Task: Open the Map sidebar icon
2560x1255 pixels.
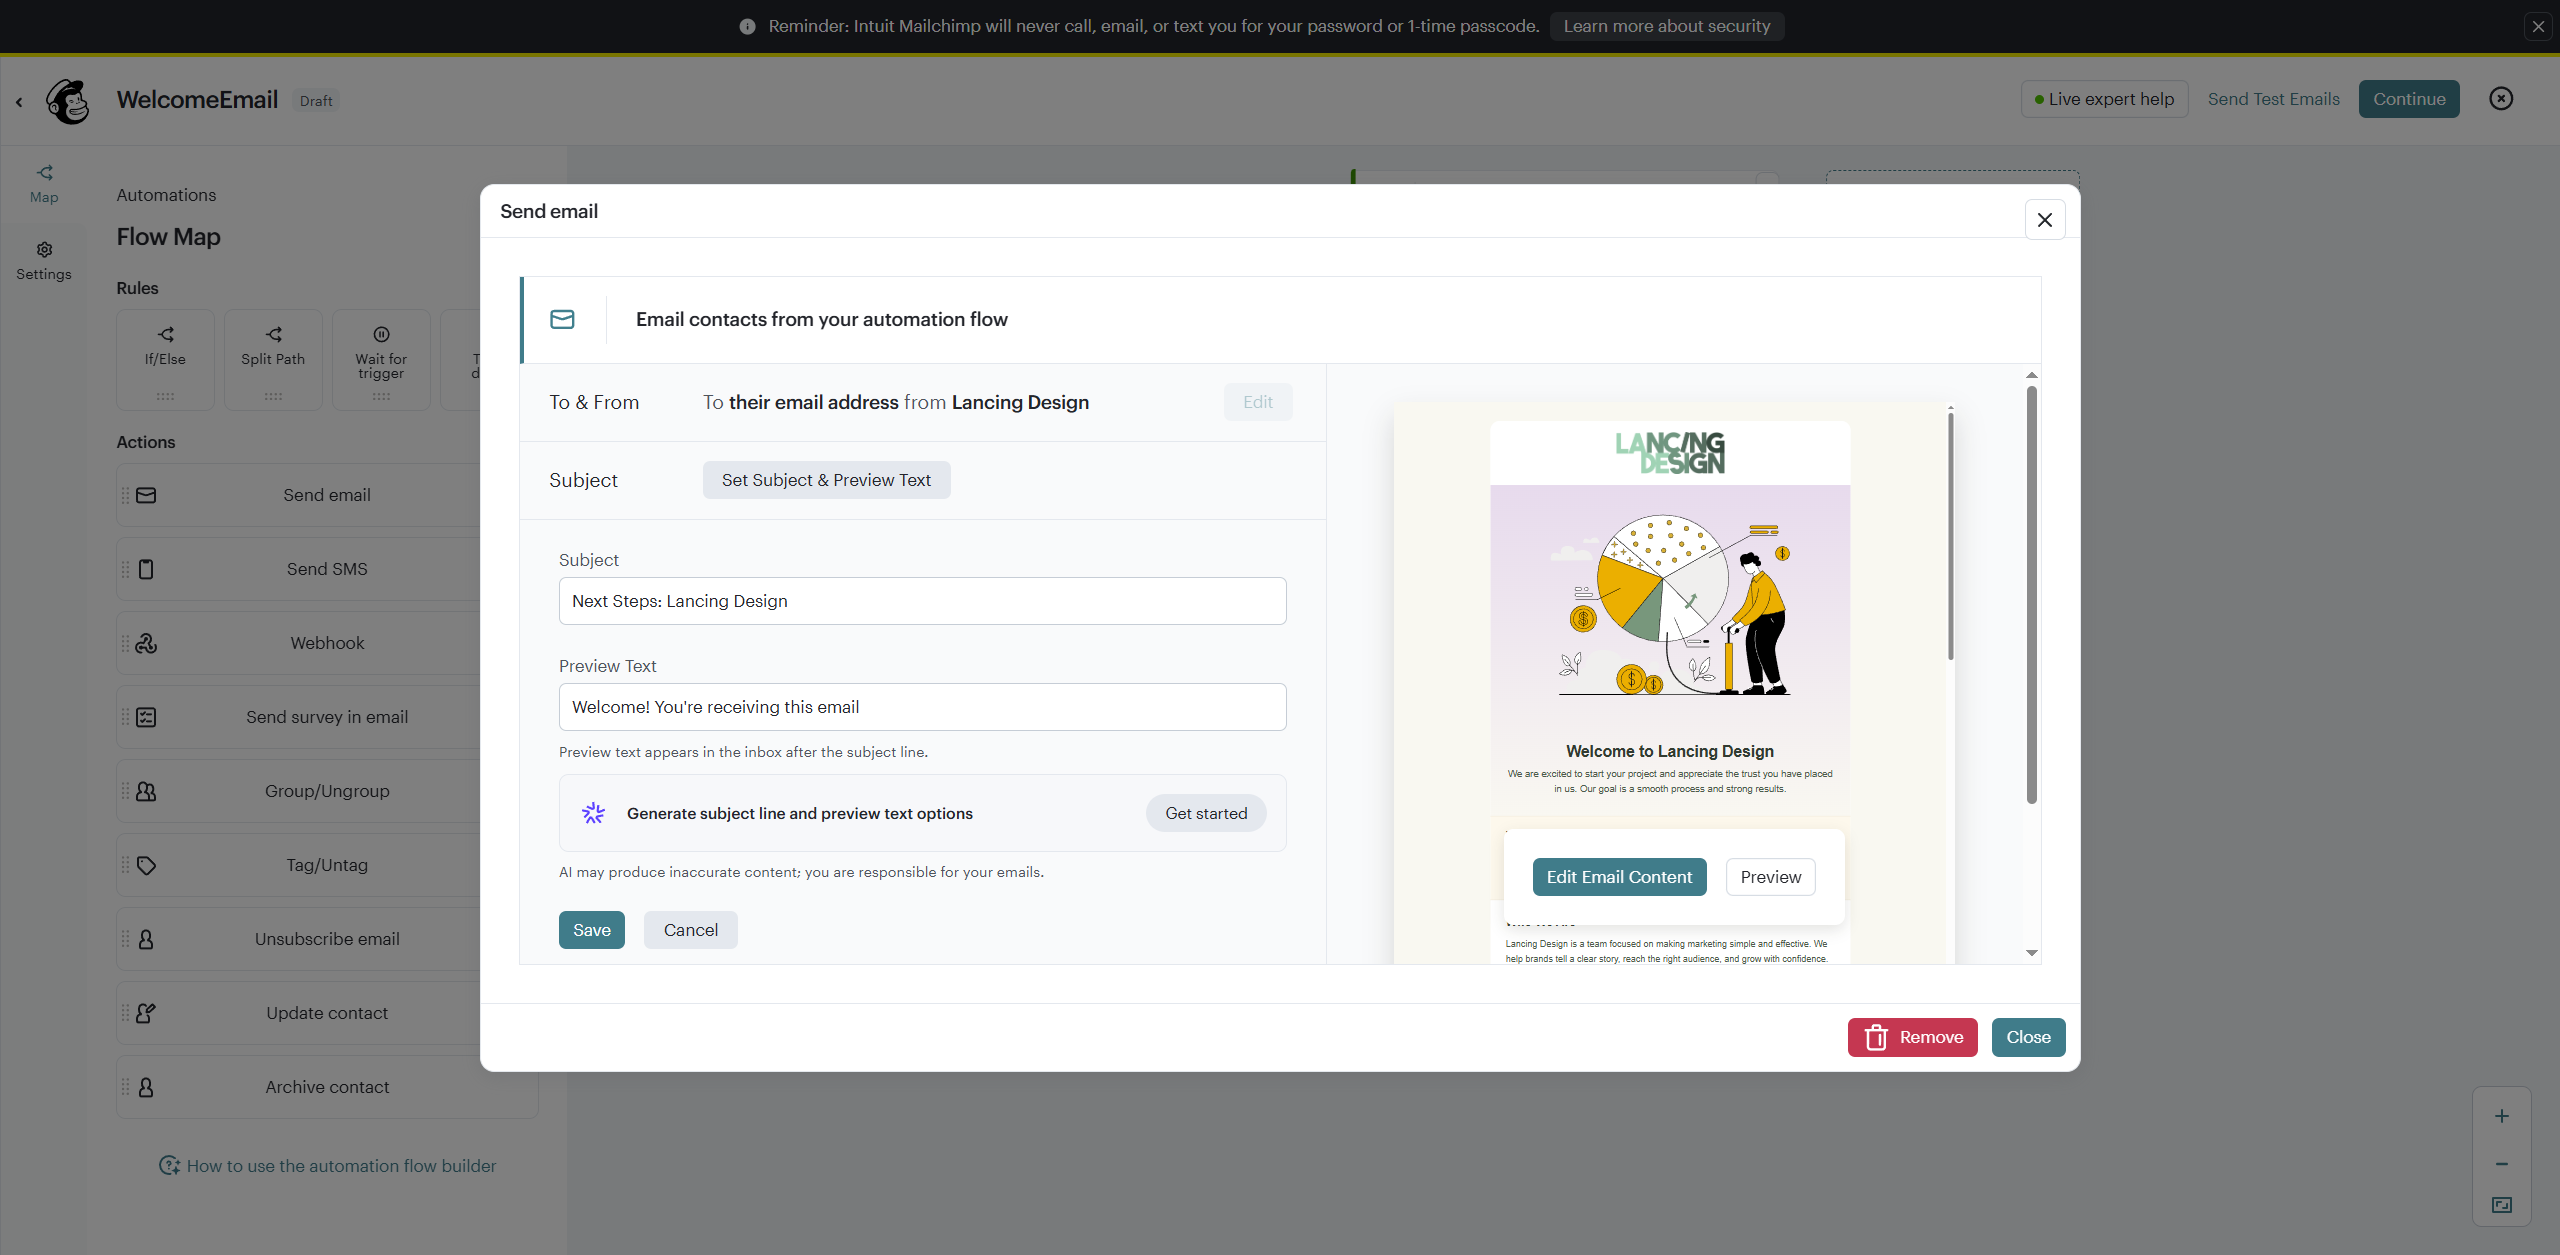Action: point(44,183)
